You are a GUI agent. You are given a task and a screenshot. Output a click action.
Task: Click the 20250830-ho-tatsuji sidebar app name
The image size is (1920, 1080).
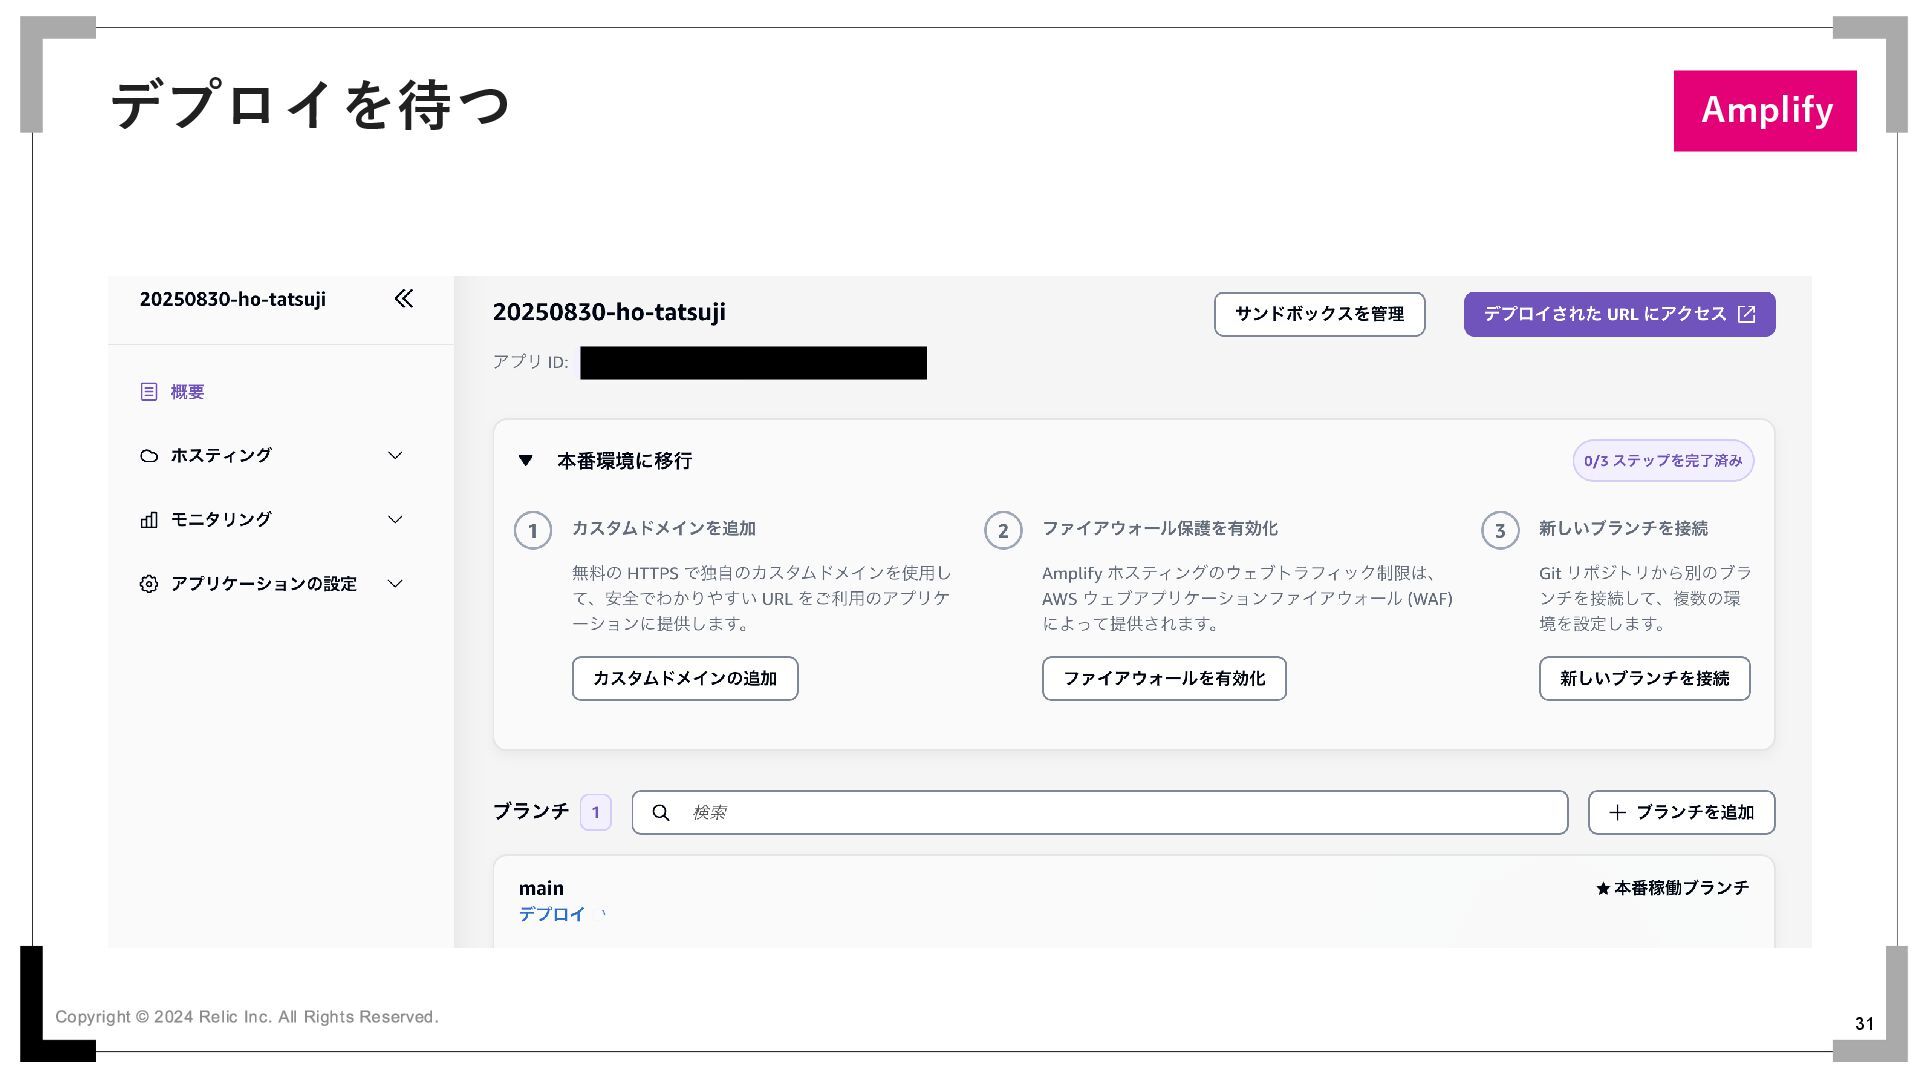pyautogui.click(x=233, y=299)
